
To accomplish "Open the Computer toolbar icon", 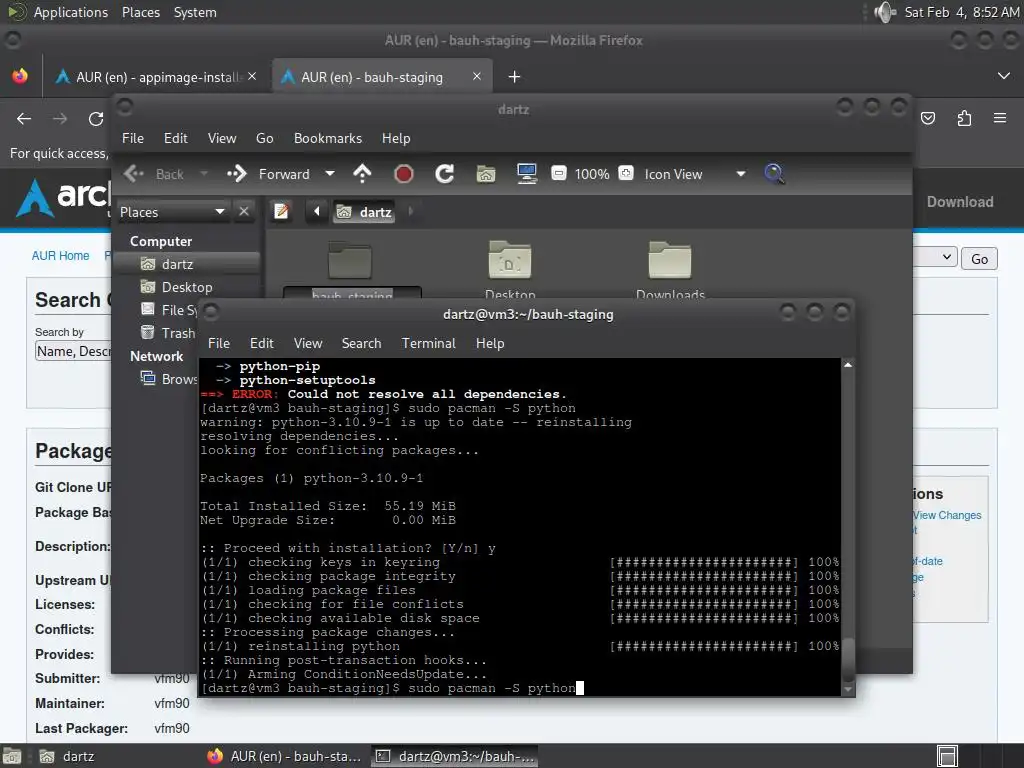I will (526, 174).
